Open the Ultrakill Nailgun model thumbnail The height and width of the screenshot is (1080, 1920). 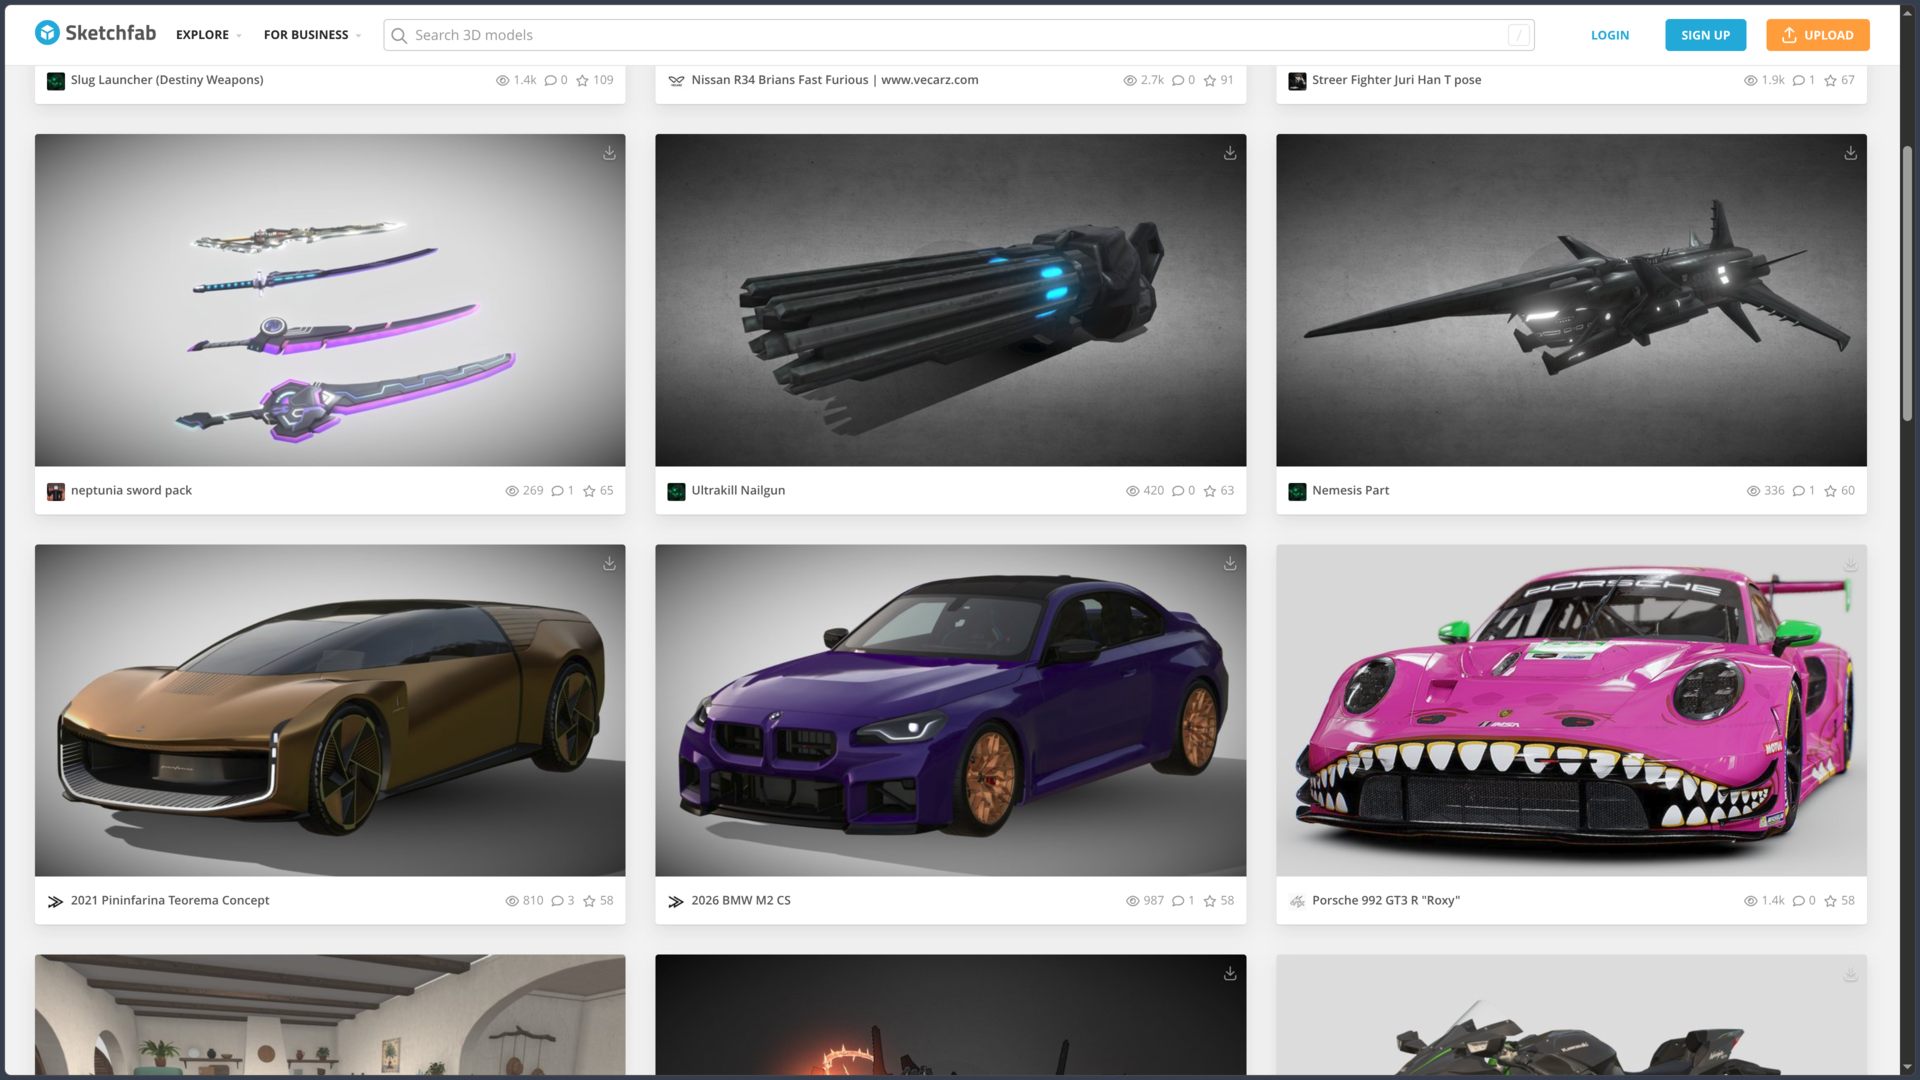click(x=950, y=300)
